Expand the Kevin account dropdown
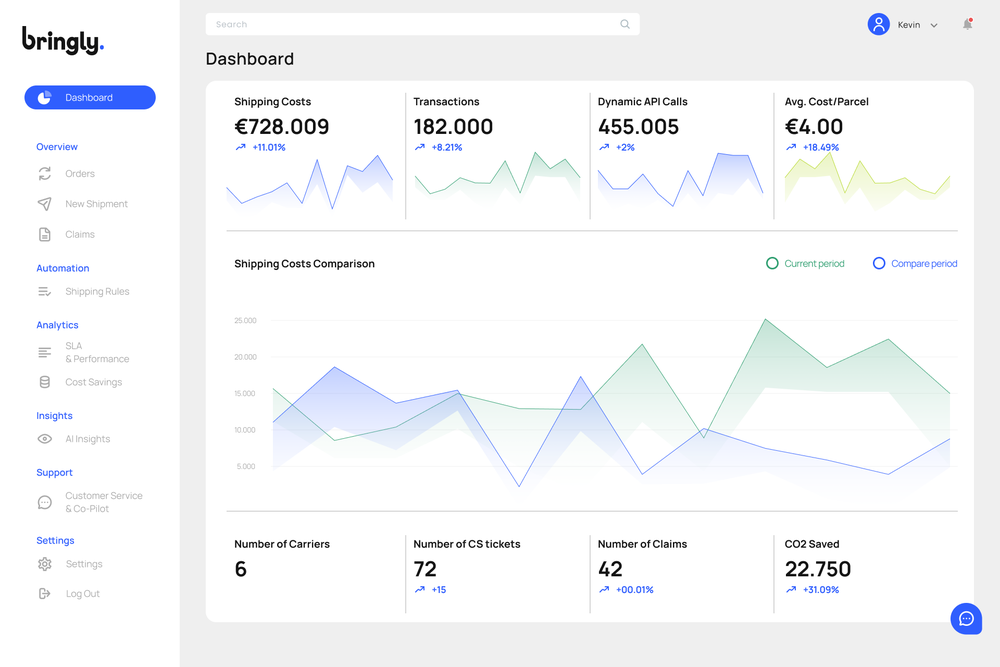The image size is (1000, 667). click(933, 24)
